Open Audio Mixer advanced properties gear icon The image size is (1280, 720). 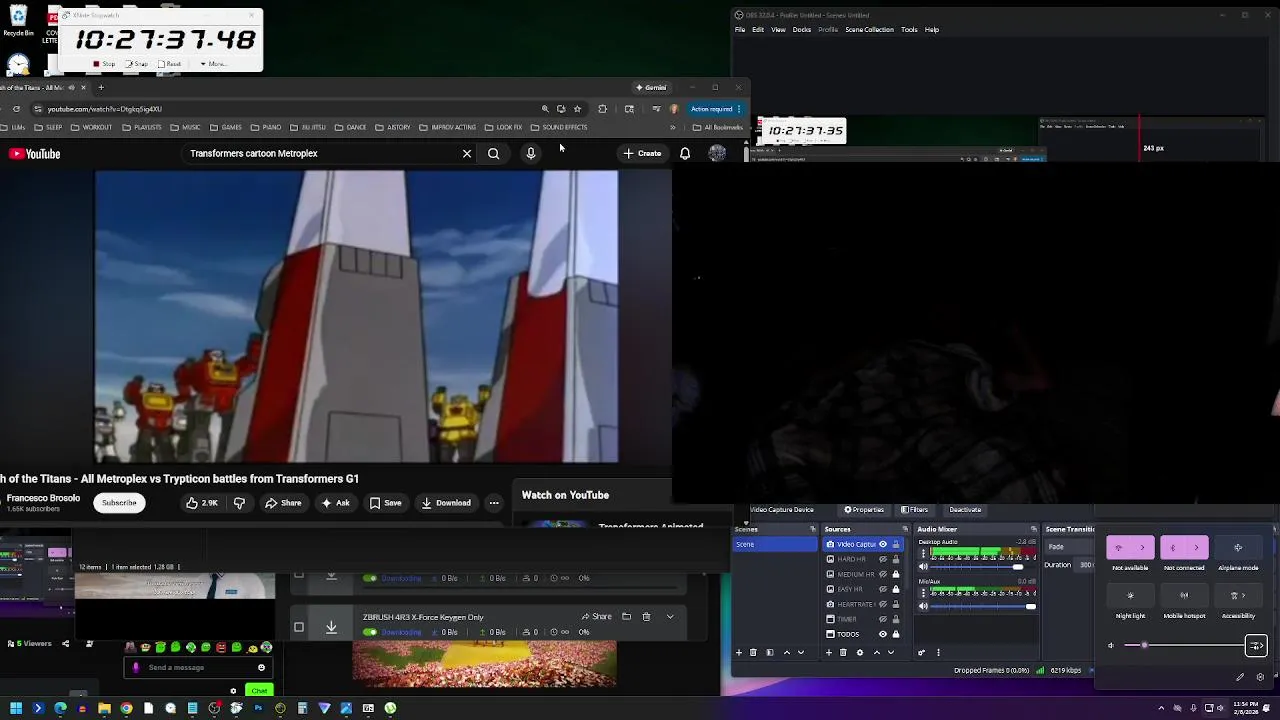[922, 653]
